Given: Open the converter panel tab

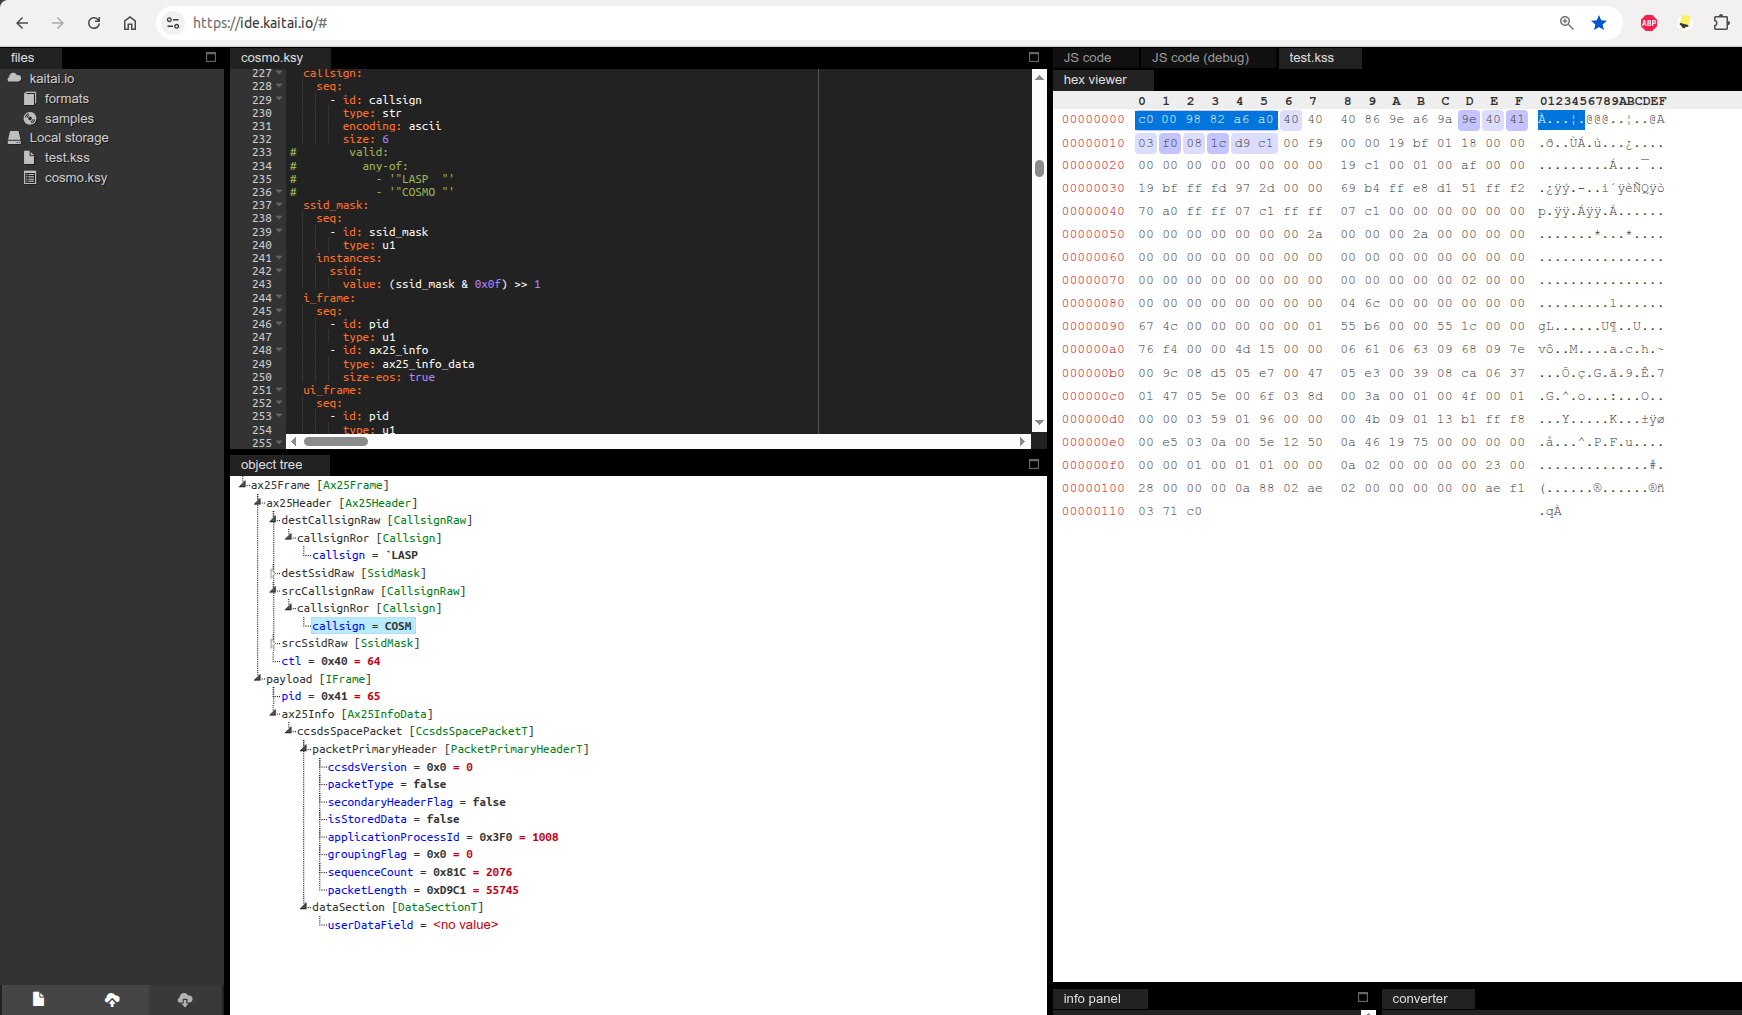Looking at the screenshot, I should coord(1419,998).
